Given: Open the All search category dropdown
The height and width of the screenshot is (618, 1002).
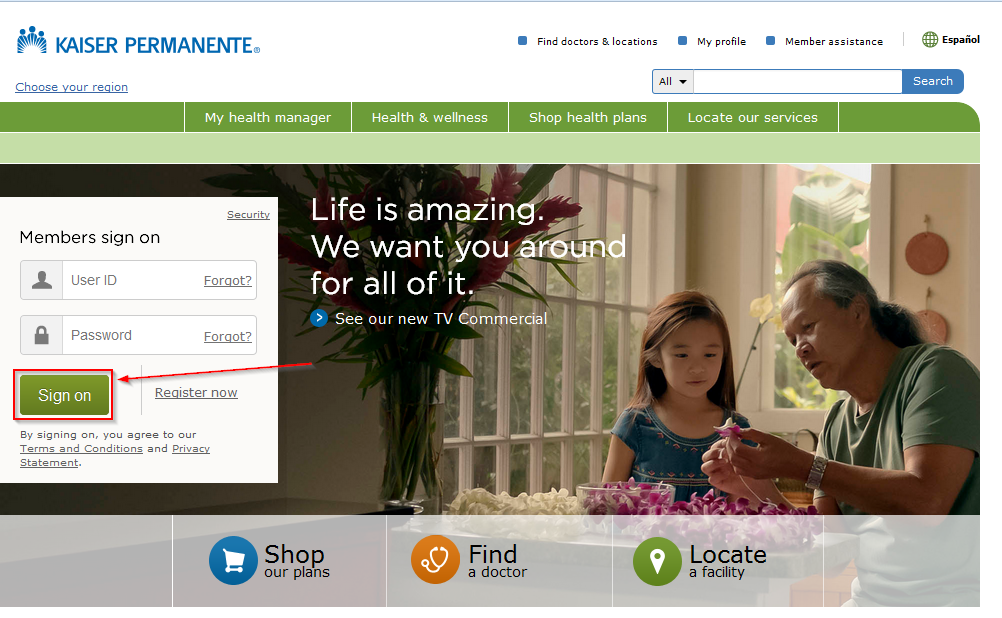Looking at the screenshot, I should coord(673,82).
